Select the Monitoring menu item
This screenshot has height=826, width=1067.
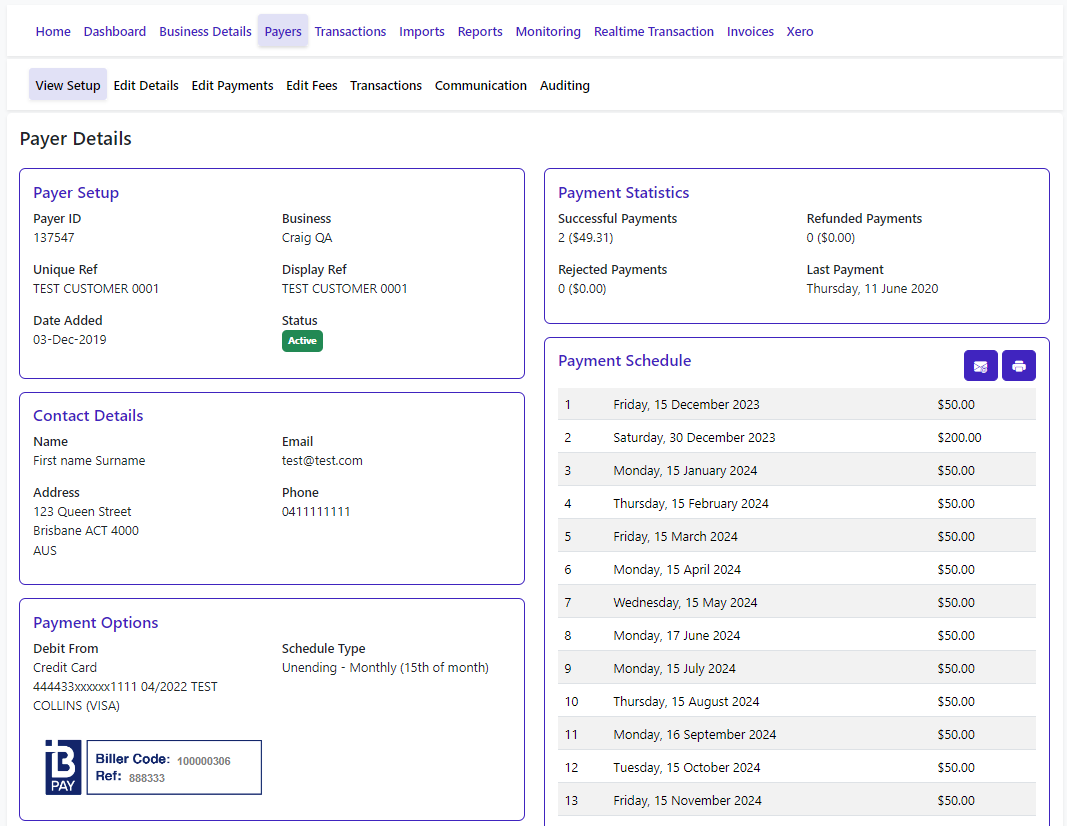(x=548, y=32)
